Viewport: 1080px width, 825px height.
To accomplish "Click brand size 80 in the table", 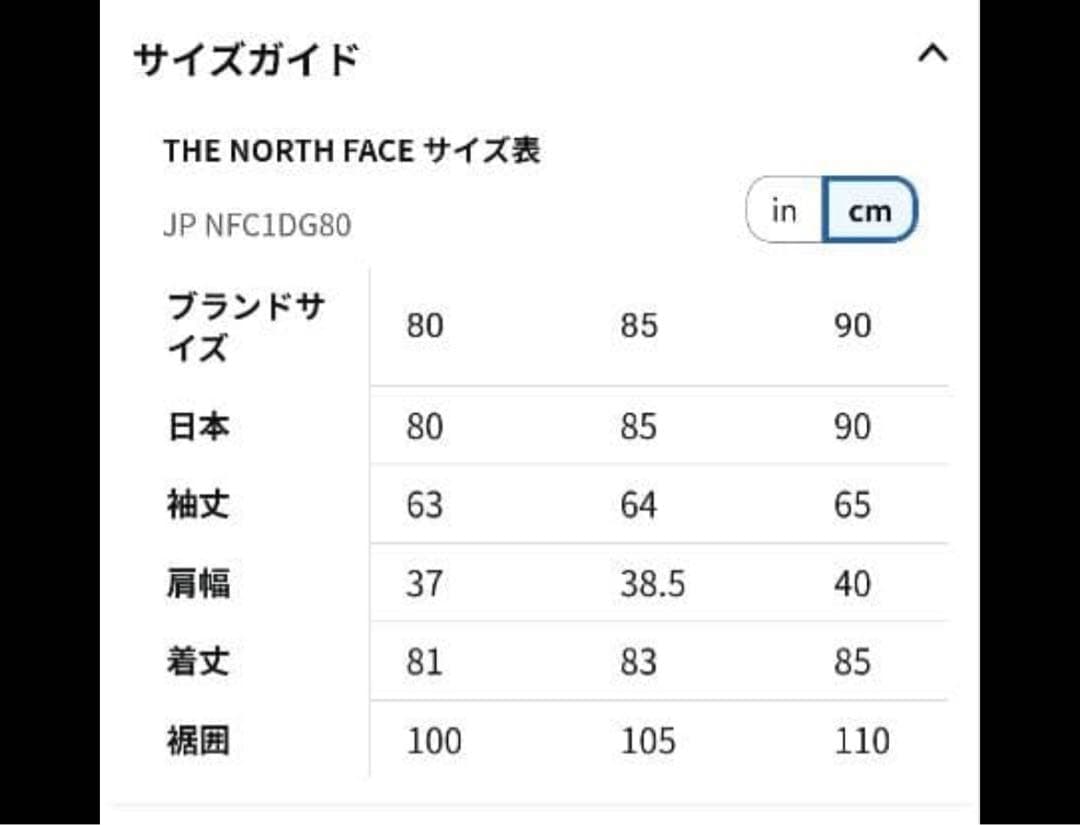I will (x=425, y=325).
